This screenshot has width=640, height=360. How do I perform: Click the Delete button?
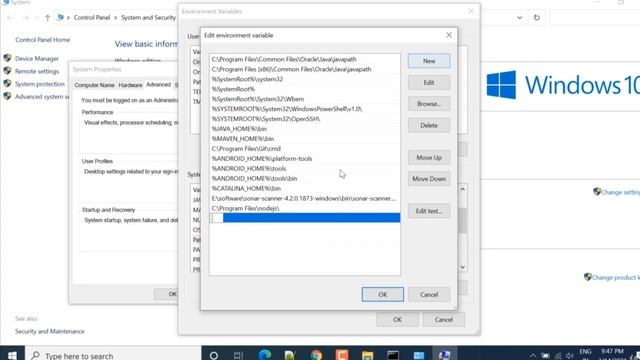[x=429, y=125]
